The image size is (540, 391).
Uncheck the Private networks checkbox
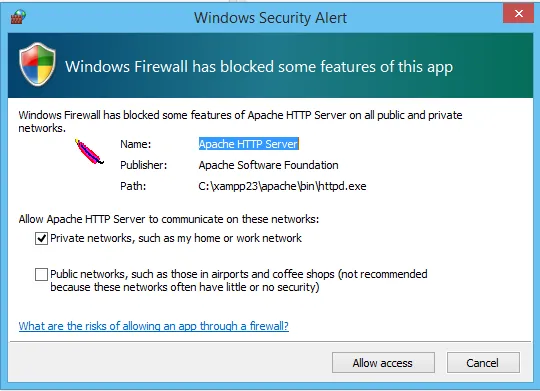pyautogui.click(x=41, y=238)
